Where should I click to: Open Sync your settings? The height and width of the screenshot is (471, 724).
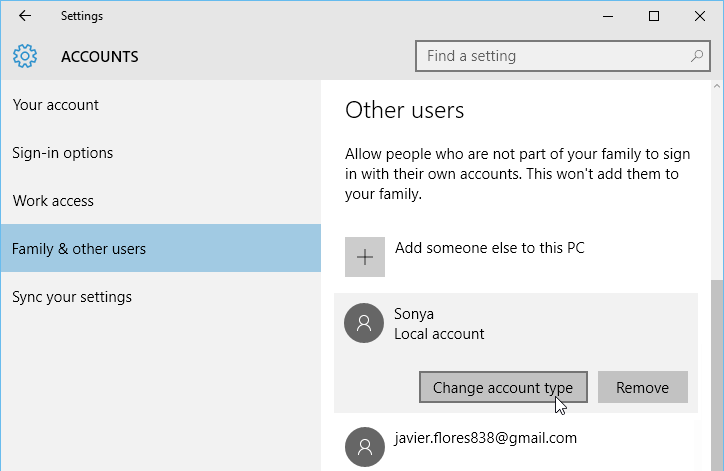point(72,297)
